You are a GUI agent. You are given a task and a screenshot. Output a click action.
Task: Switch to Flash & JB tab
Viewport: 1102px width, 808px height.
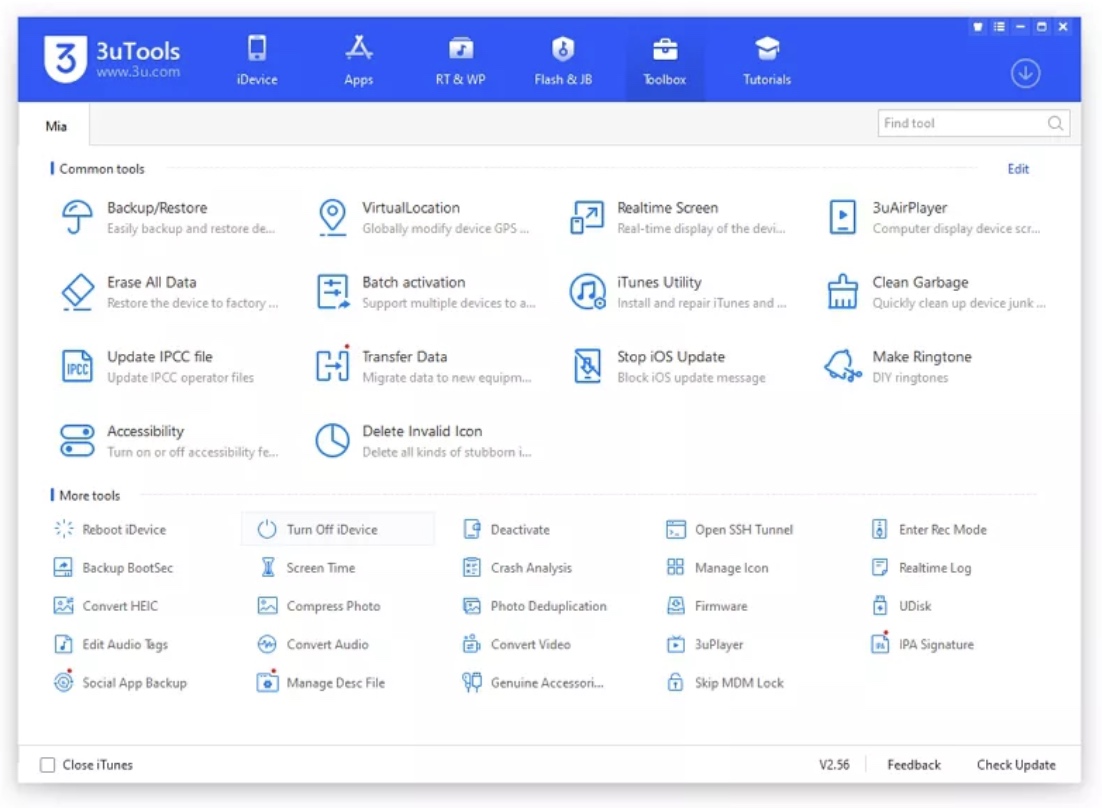coord(563,60)
